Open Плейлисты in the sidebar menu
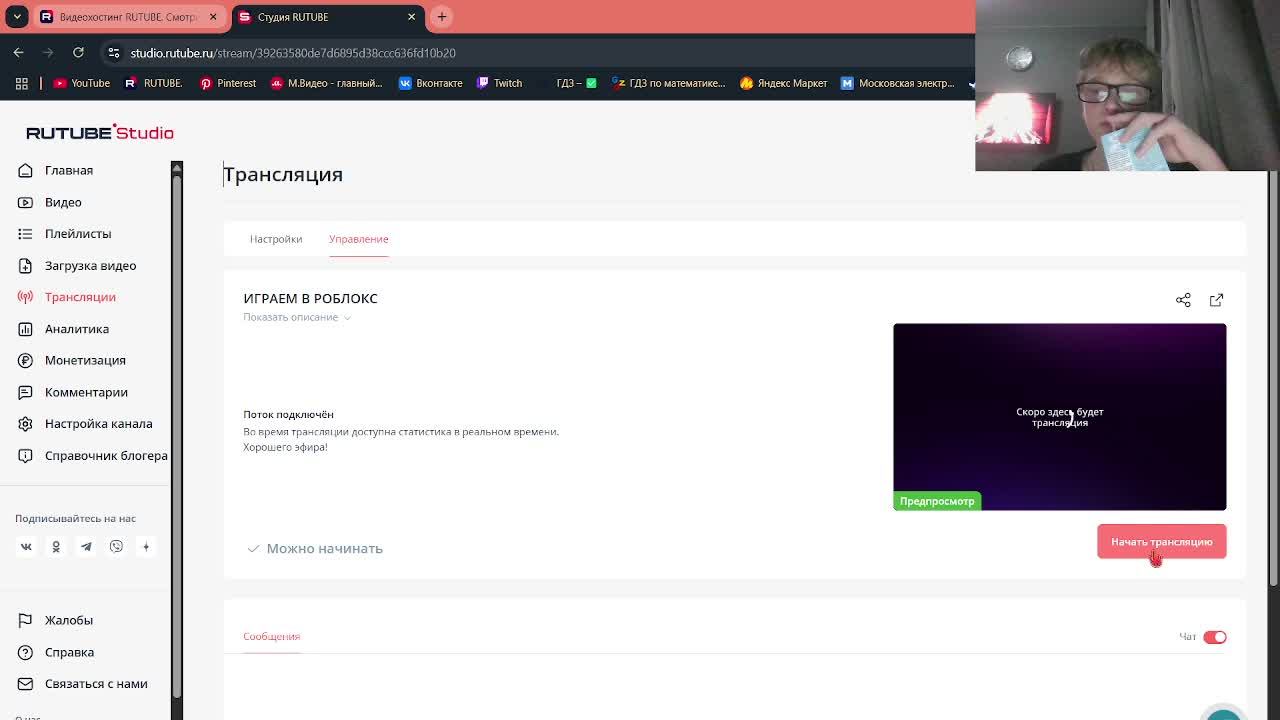The image size is (1280, 720). click(78, 234)
